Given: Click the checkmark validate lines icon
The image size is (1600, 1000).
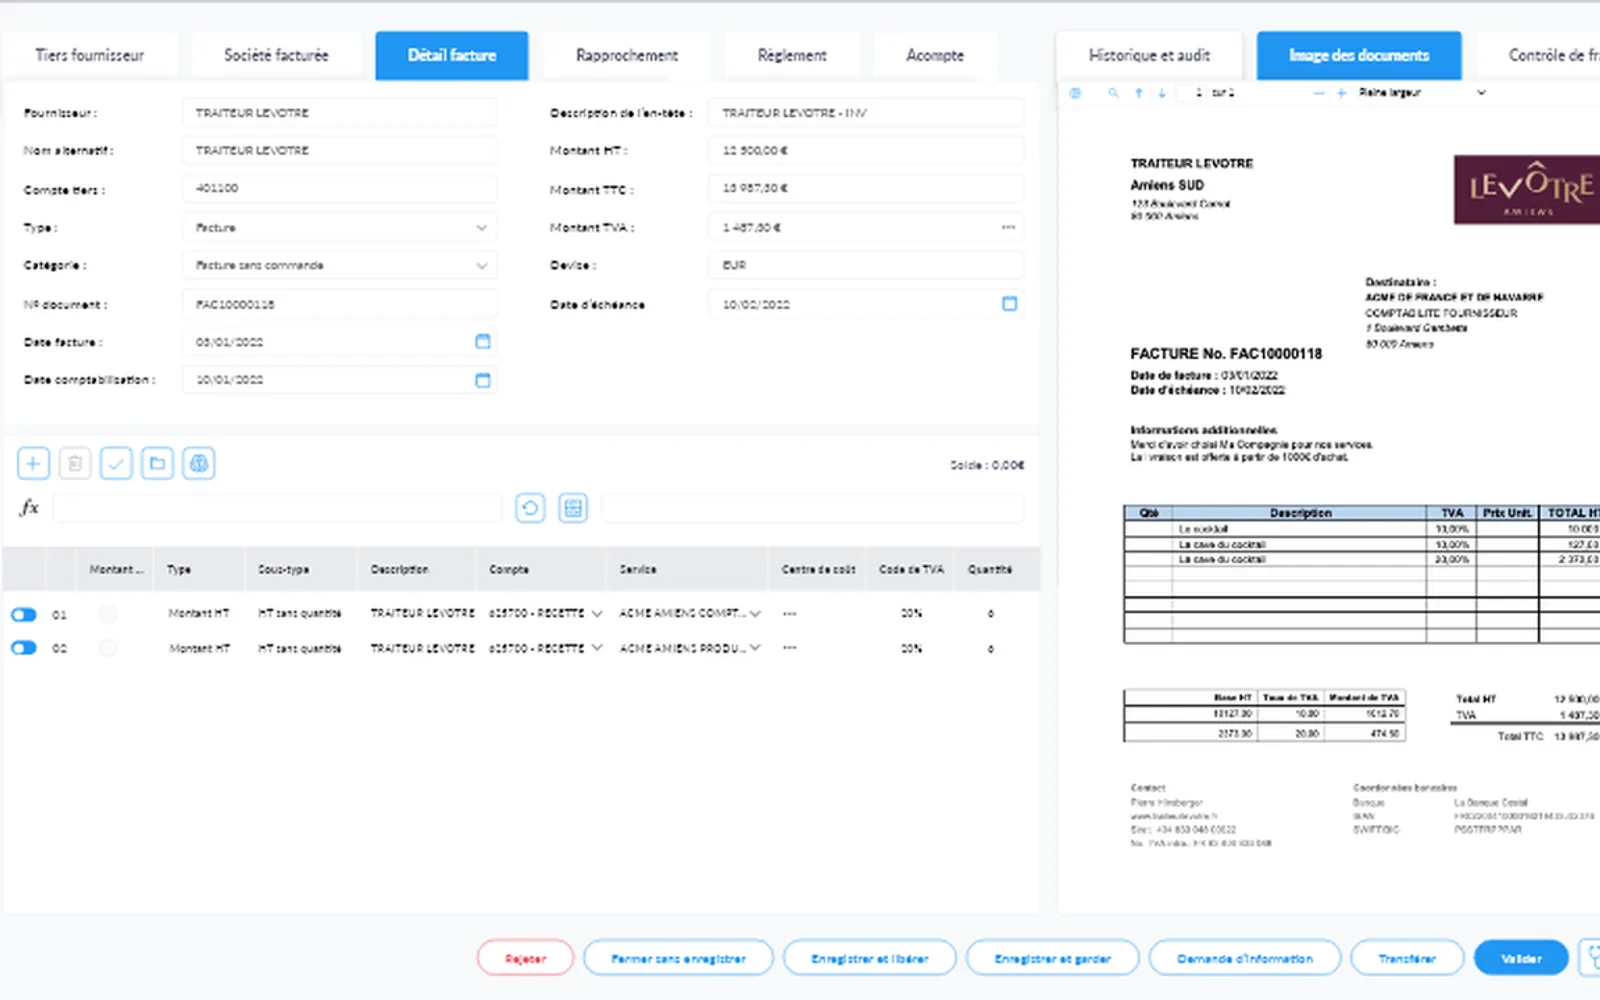Looking at the screenshot, I should 116,463.
